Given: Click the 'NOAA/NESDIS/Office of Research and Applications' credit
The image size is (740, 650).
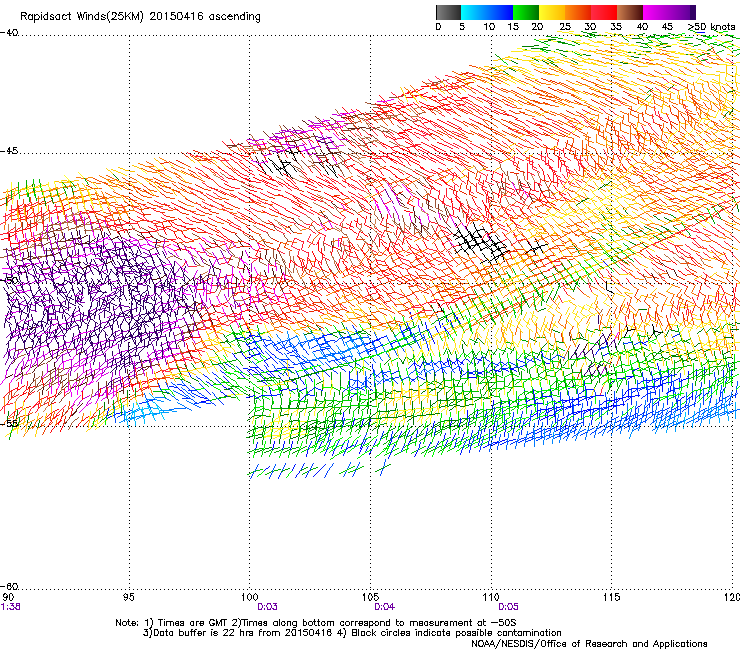Looking at the screenshot, I should [x=589, y=644].
